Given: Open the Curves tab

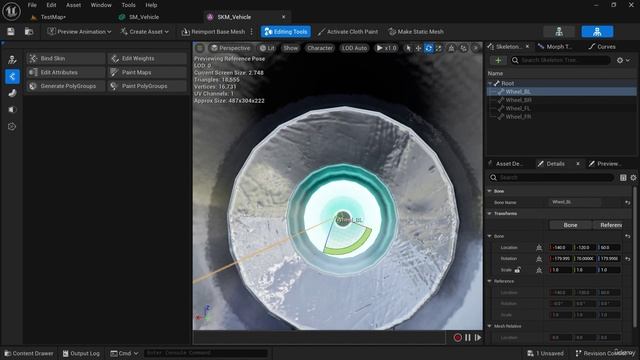Looking at the screenshot, I should click(602, 47).
